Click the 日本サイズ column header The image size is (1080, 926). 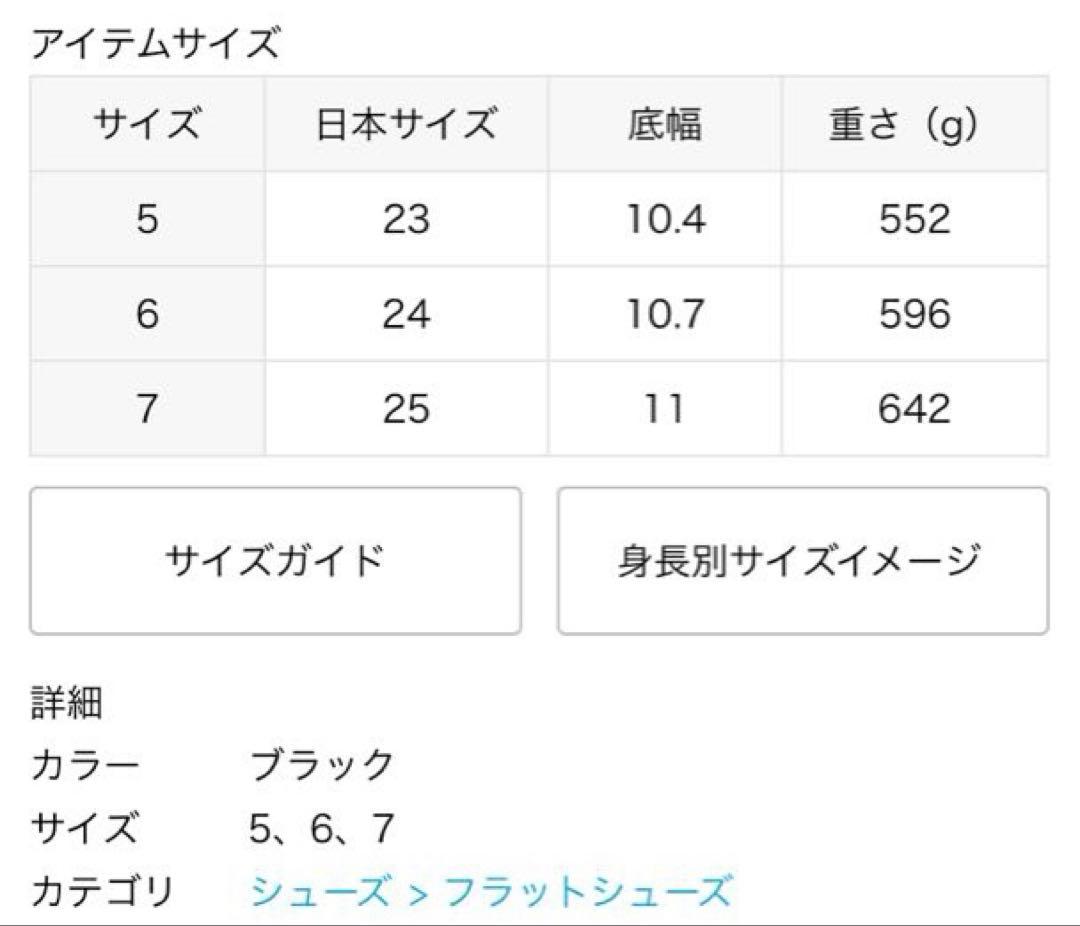click(406, 124)
